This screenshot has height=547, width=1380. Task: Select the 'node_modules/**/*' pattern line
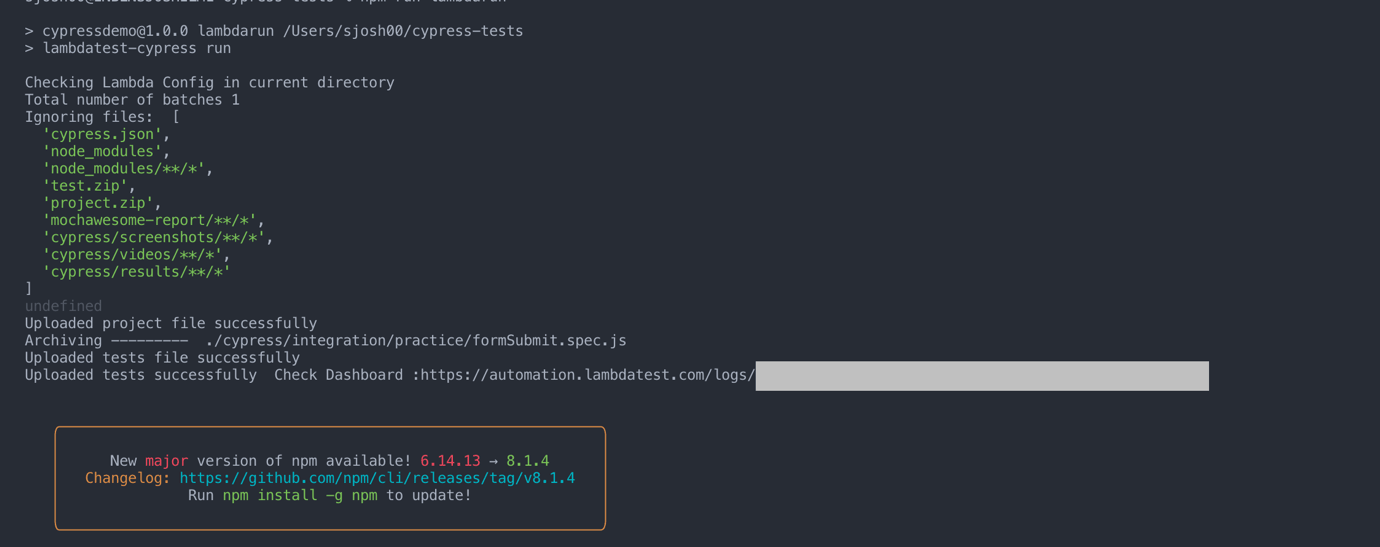(123, 168)
